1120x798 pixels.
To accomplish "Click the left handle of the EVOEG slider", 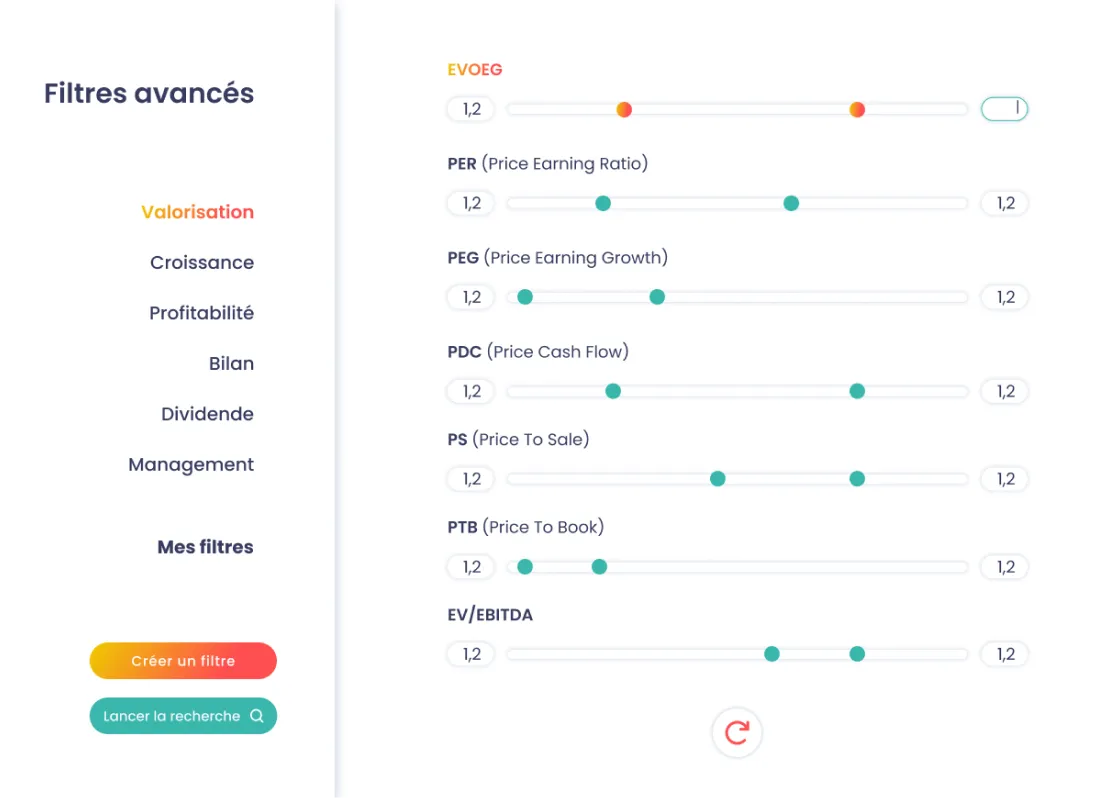I will click(624, 109).
